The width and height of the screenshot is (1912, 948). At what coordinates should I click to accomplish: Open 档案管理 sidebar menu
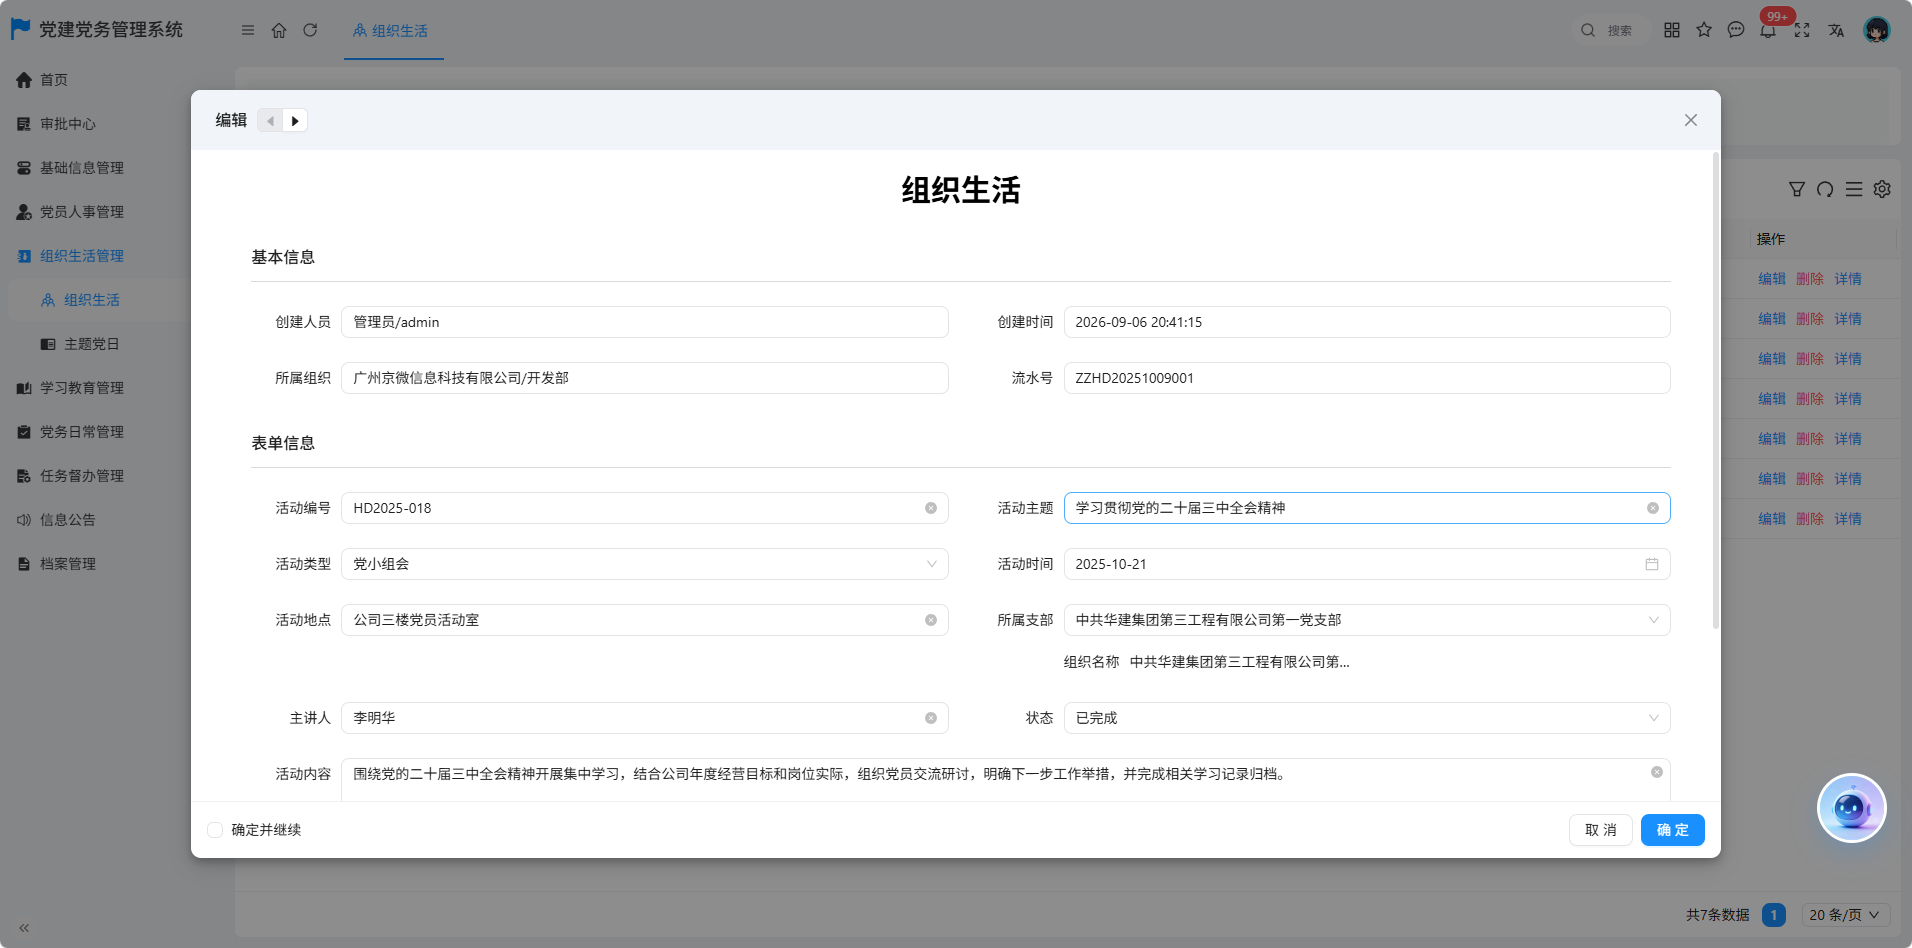click(x=68, y=564)
